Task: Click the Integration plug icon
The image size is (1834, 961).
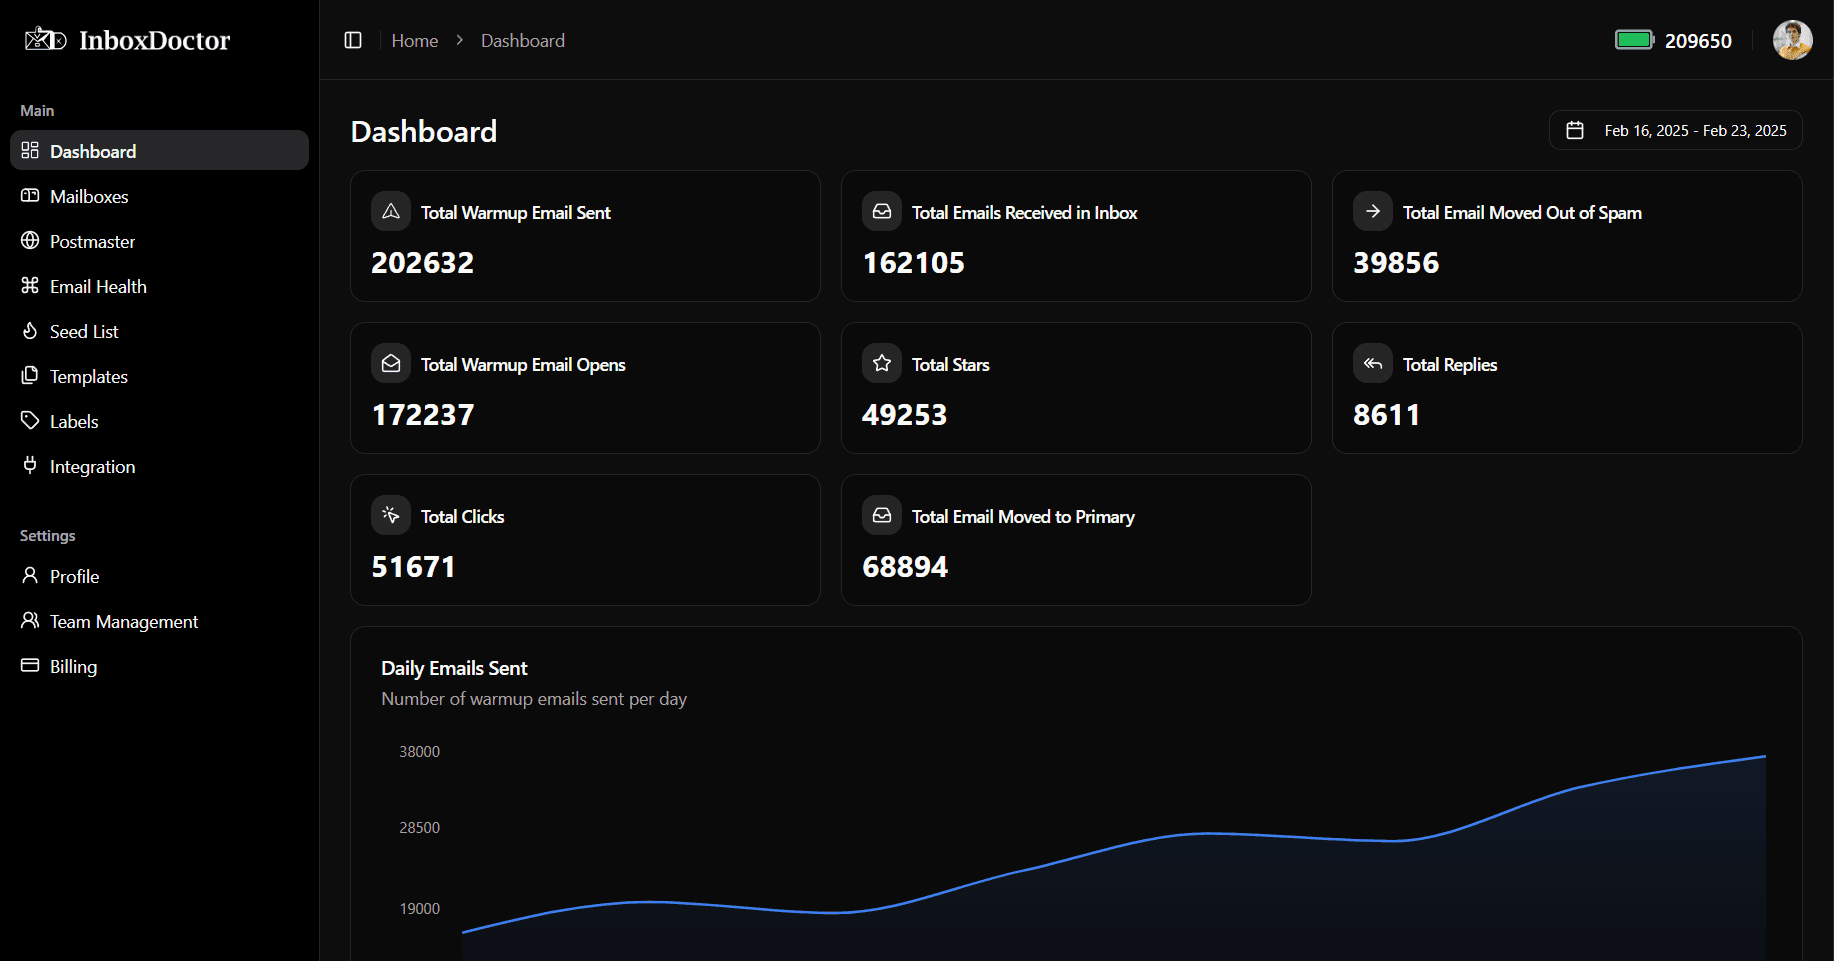Action: click(30, 465)
